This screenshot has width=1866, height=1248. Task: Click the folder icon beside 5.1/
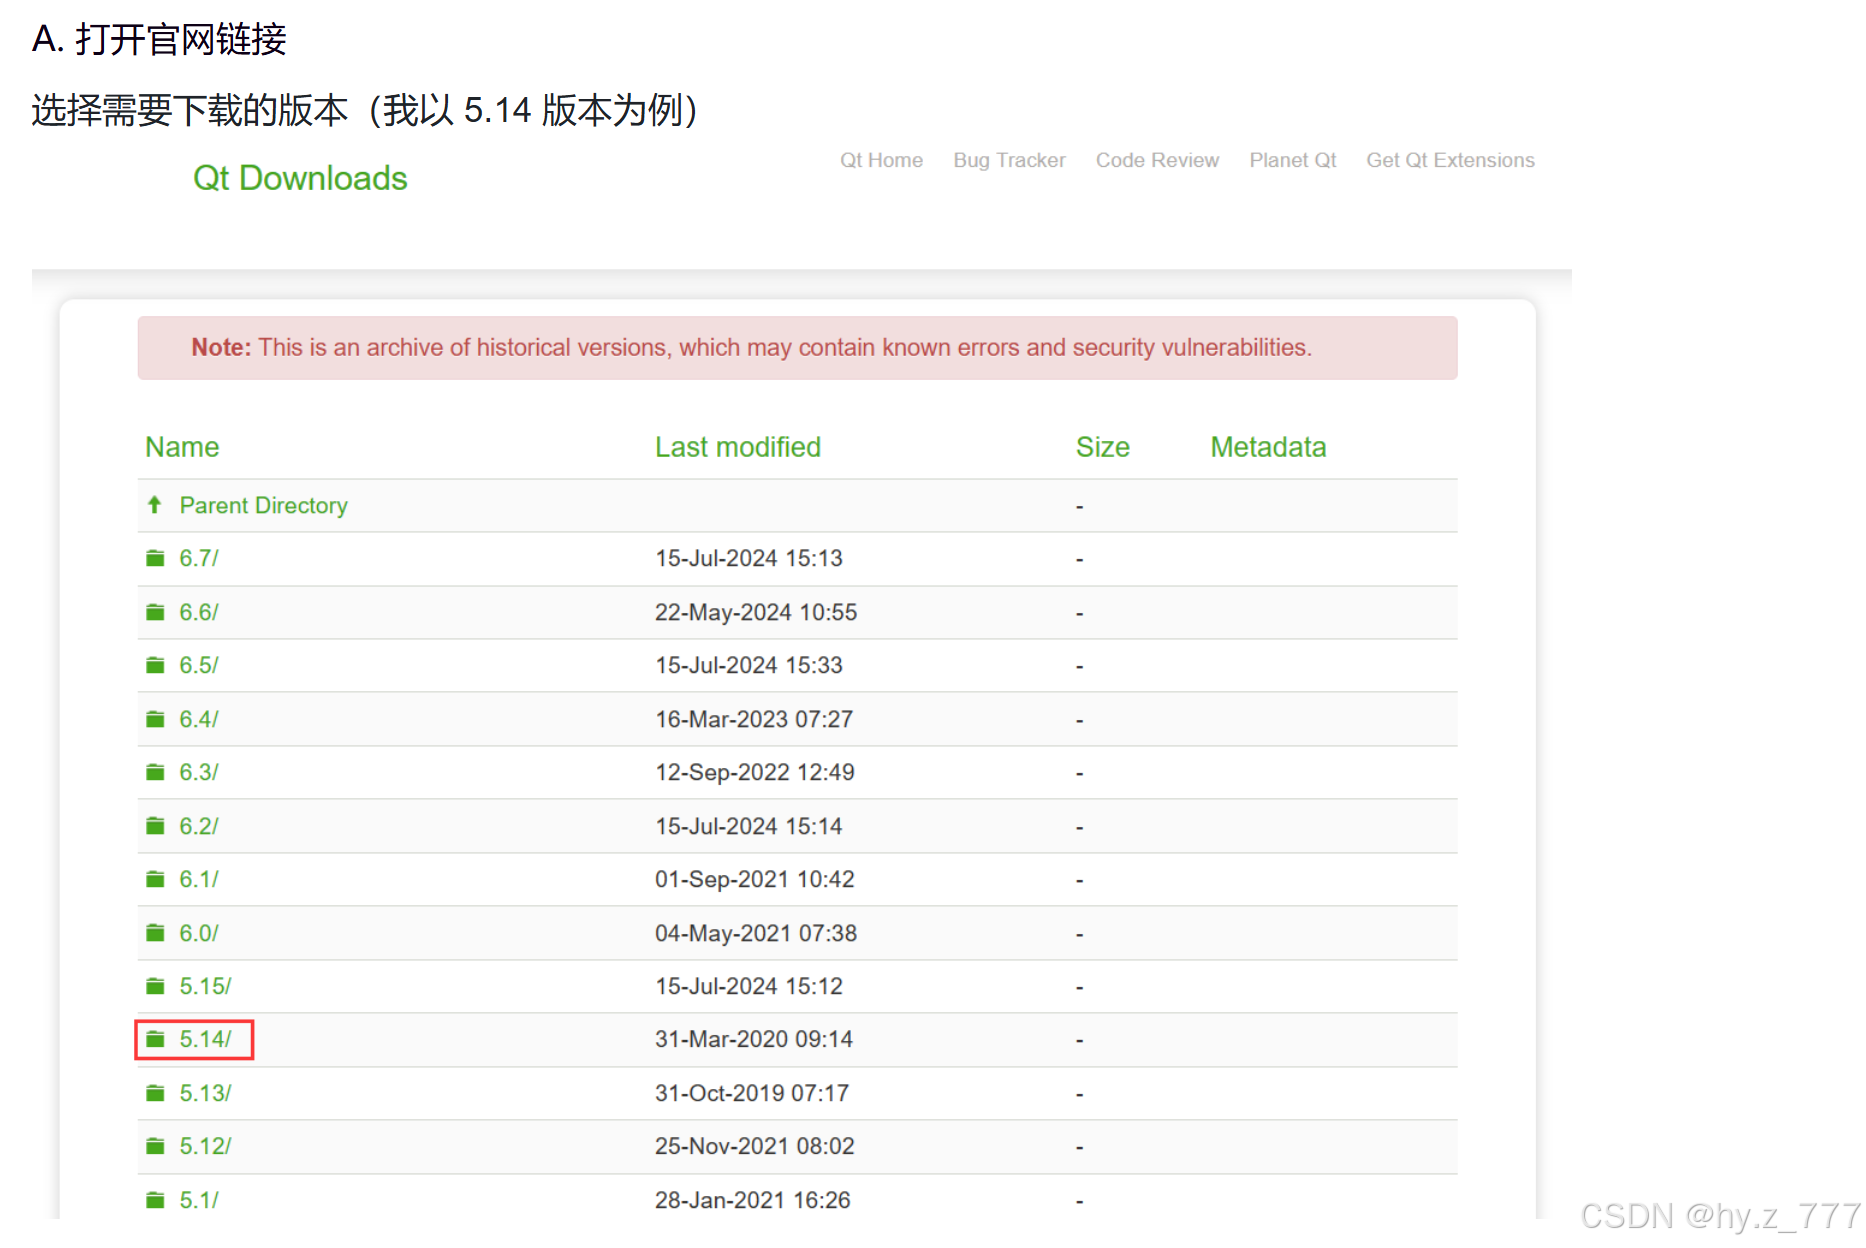point(155,1200)
